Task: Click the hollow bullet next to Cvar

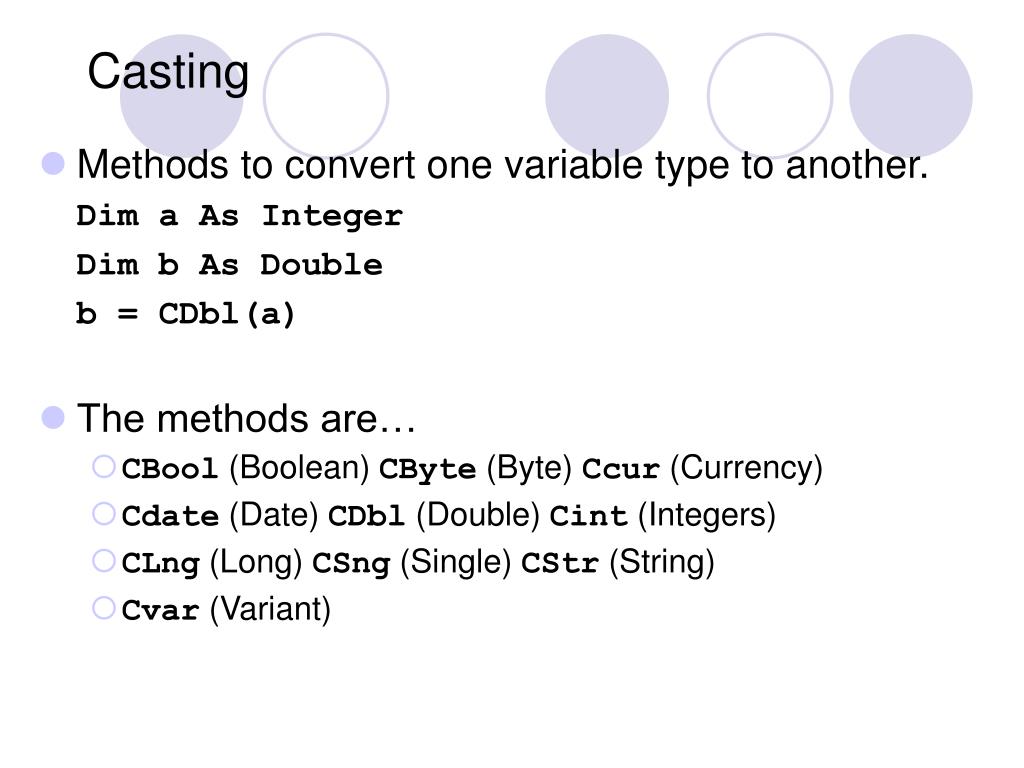Action: [104, 608]
